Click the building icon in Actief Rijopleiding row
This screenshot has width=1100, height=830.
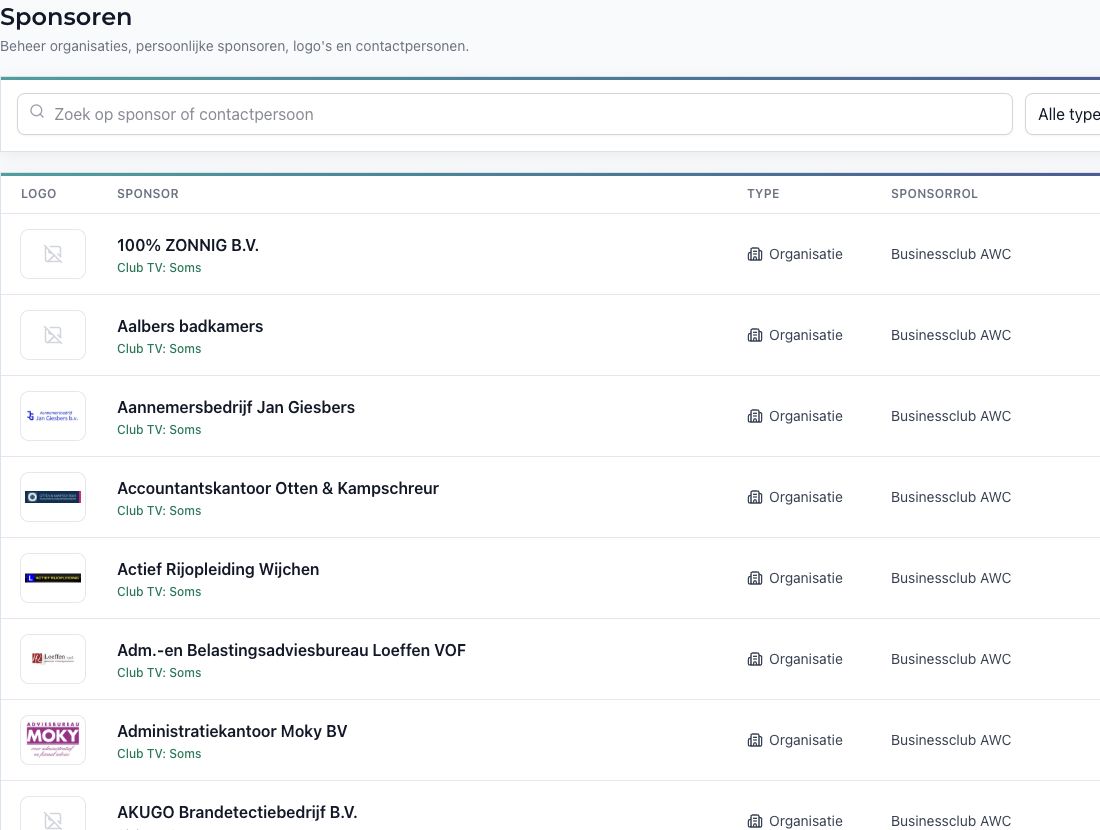[x=755, y=578]
